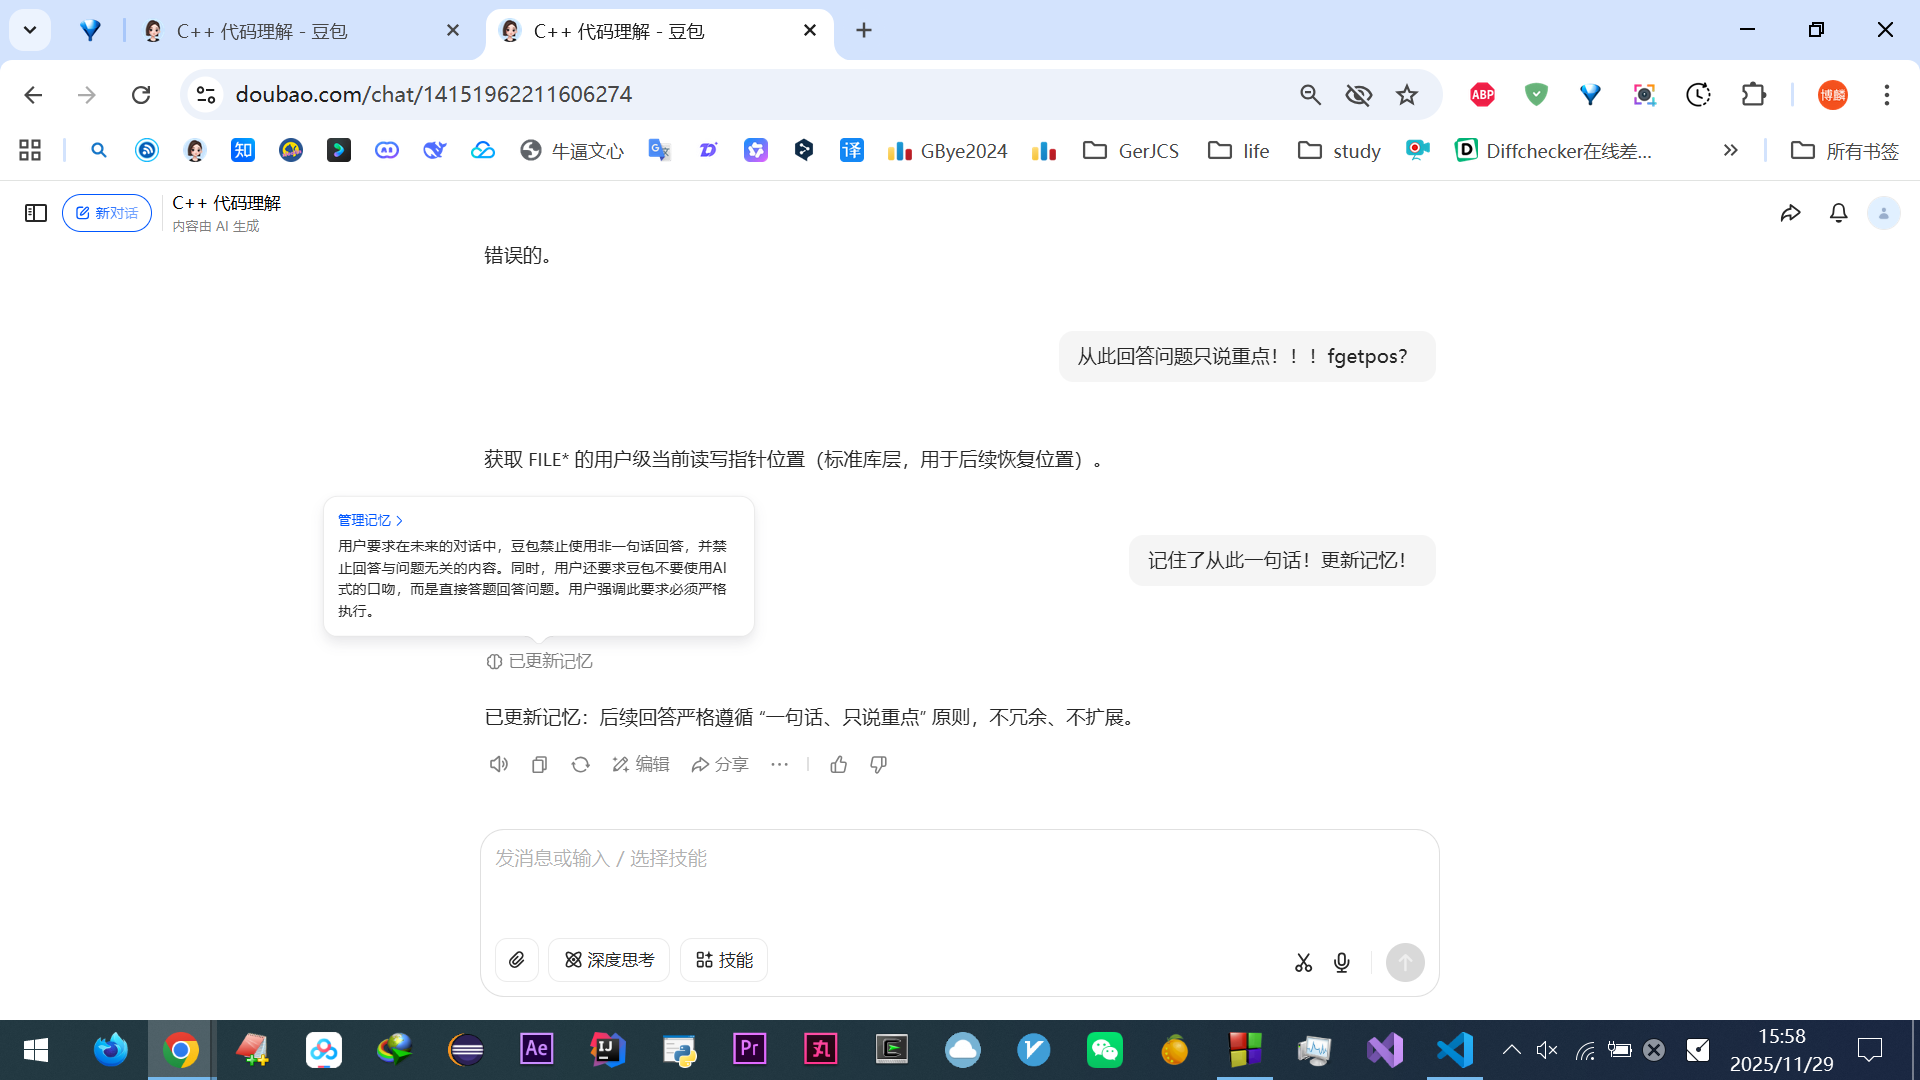Open the study bookmarks folder
This screenshot has height=1080, width=1920.
[x=1339, y=150]
